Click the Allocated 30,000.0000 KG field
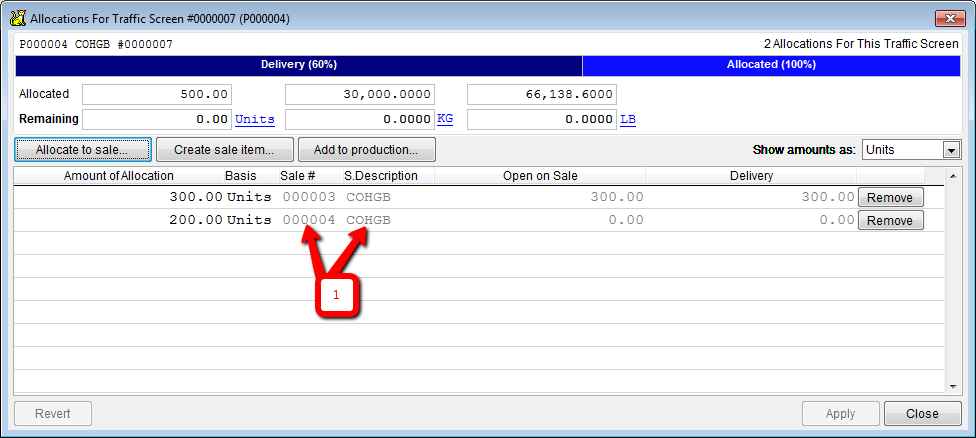The image size is (976, 438). pos(360,95)
